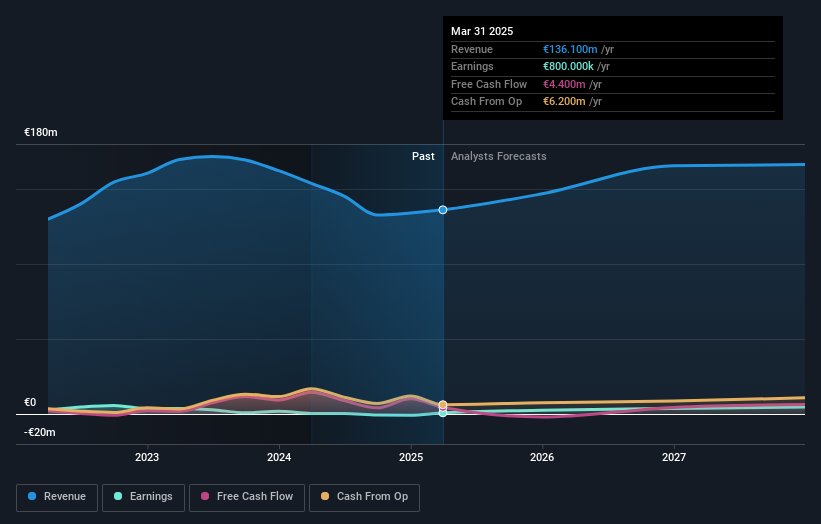Click the Earnings row label in tooltip
Screen dimensions: 821x524
point(472,66)
